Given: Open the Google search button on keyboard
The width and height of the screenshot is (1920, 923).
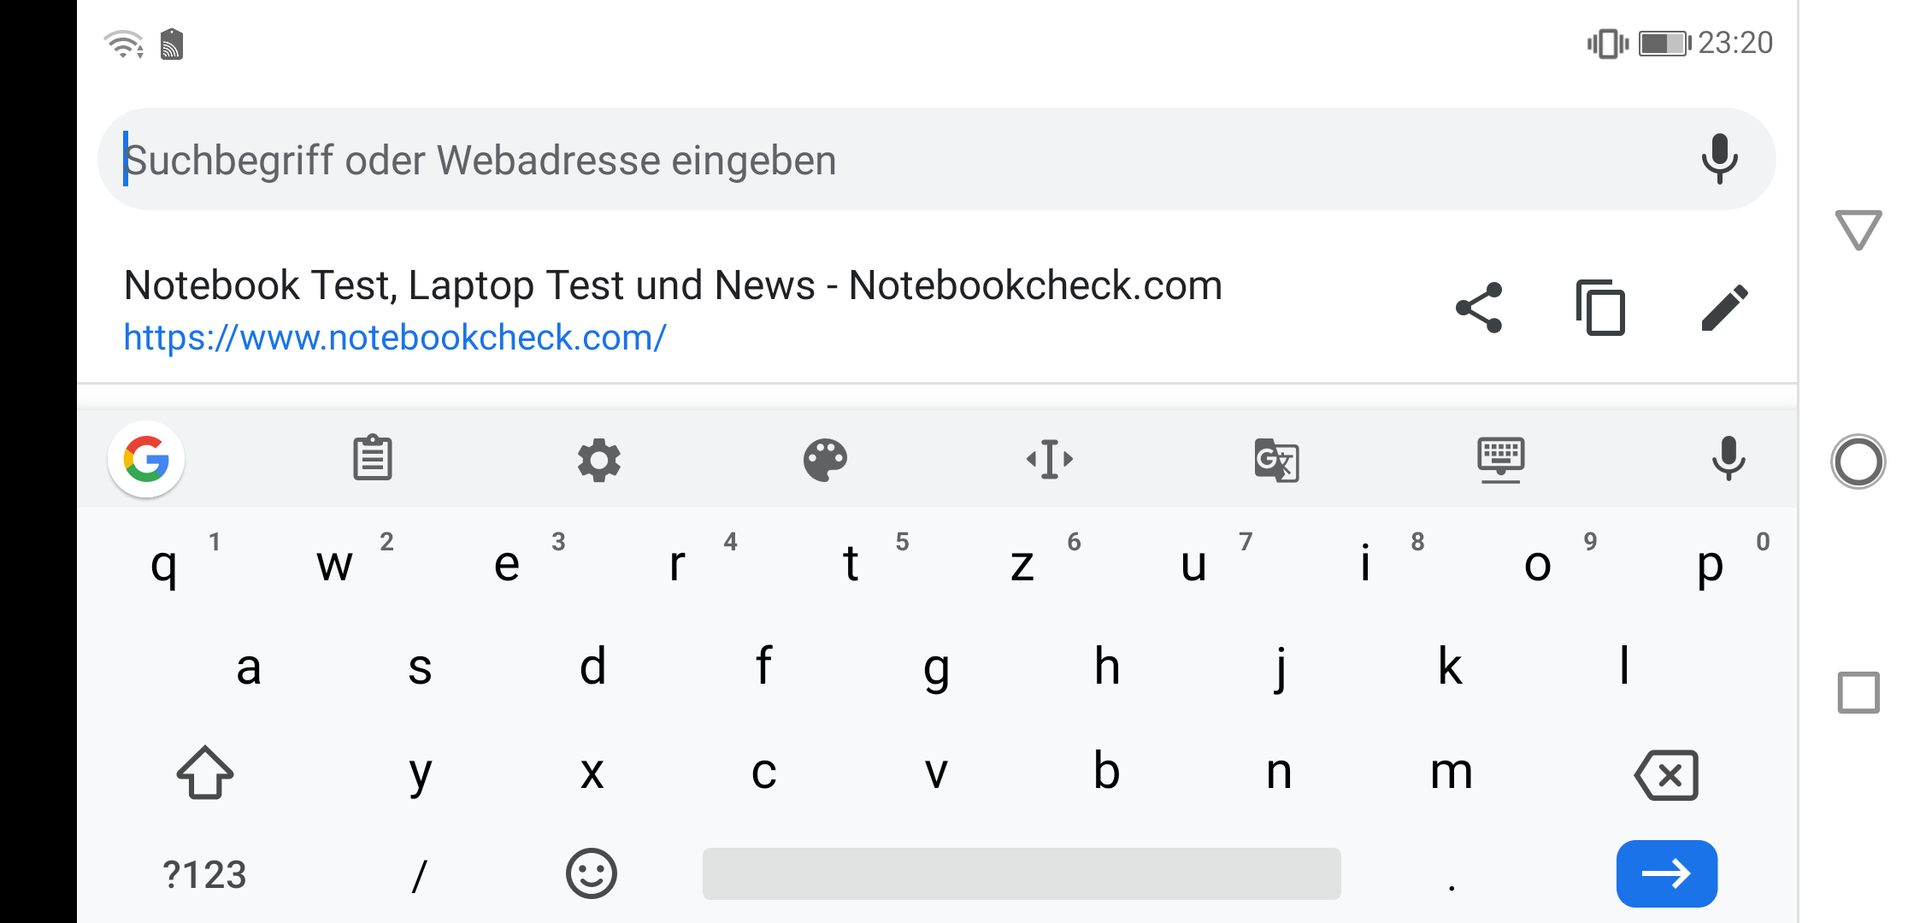Looking at the screenshot, I should (147, 460).
